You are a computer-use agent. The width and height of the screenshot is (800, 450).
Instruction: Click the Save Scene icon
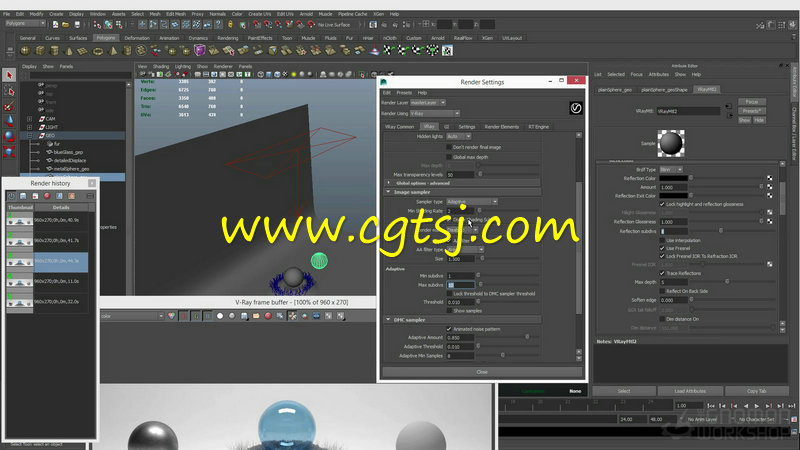pos(77,24)
